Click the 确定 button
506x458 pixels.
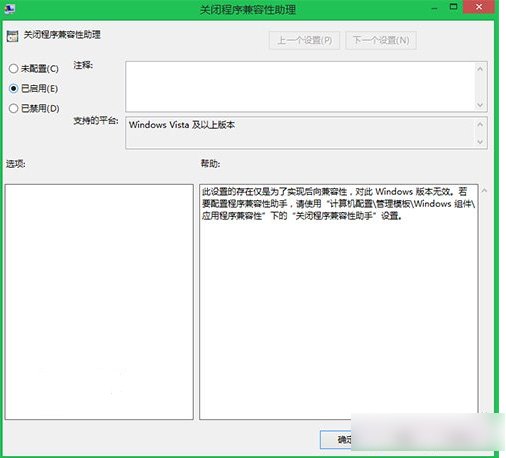336,440
